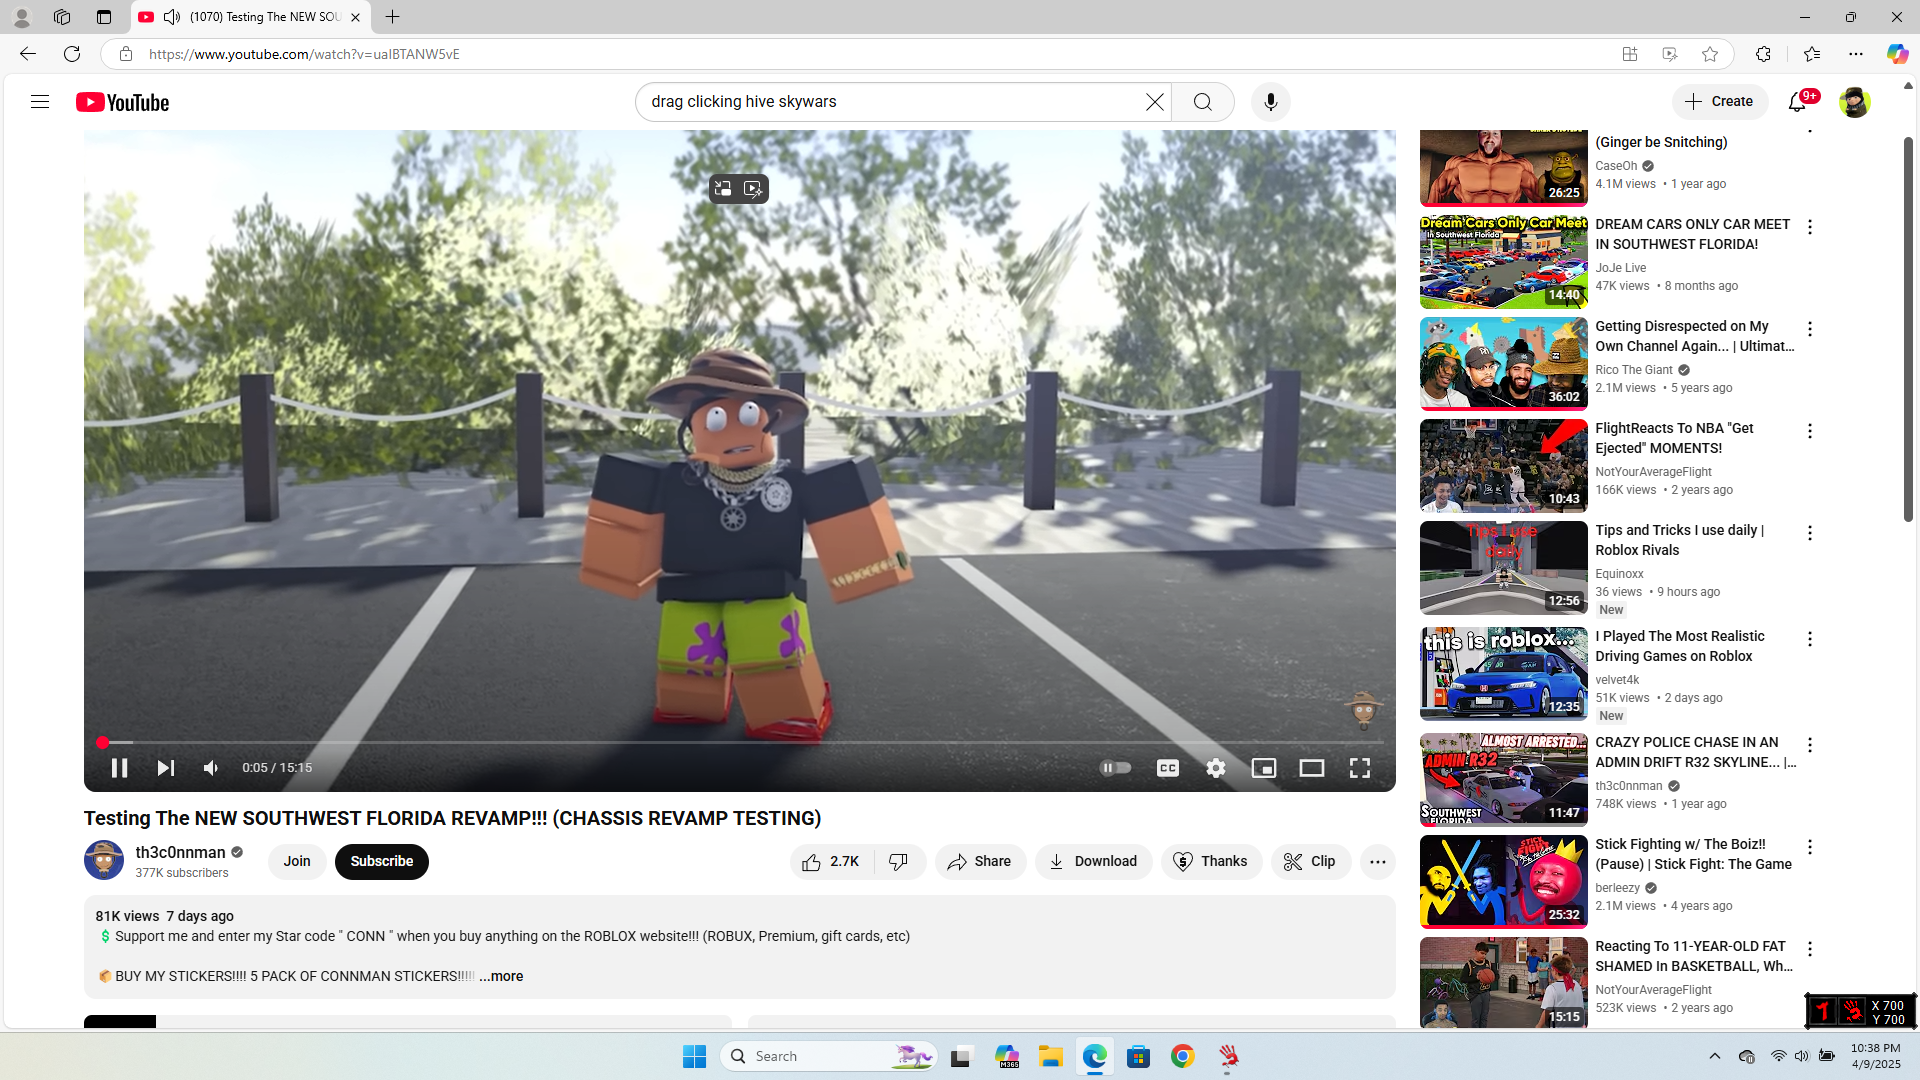Toggle closed captions on the player
This screenshot has height=1080, width=1920.
tap(1167, 768)
